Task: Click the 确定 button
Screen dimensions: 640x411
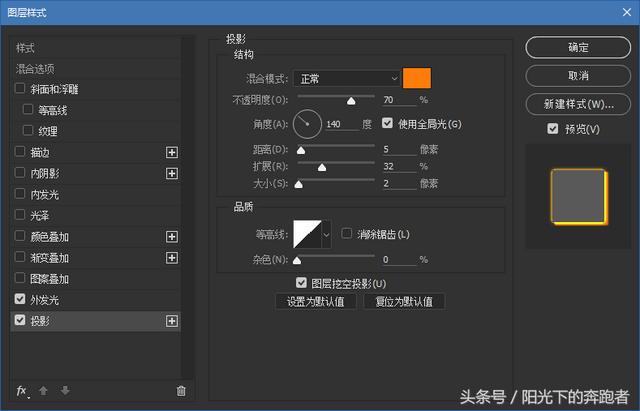Action: click(x=578, y=47)
